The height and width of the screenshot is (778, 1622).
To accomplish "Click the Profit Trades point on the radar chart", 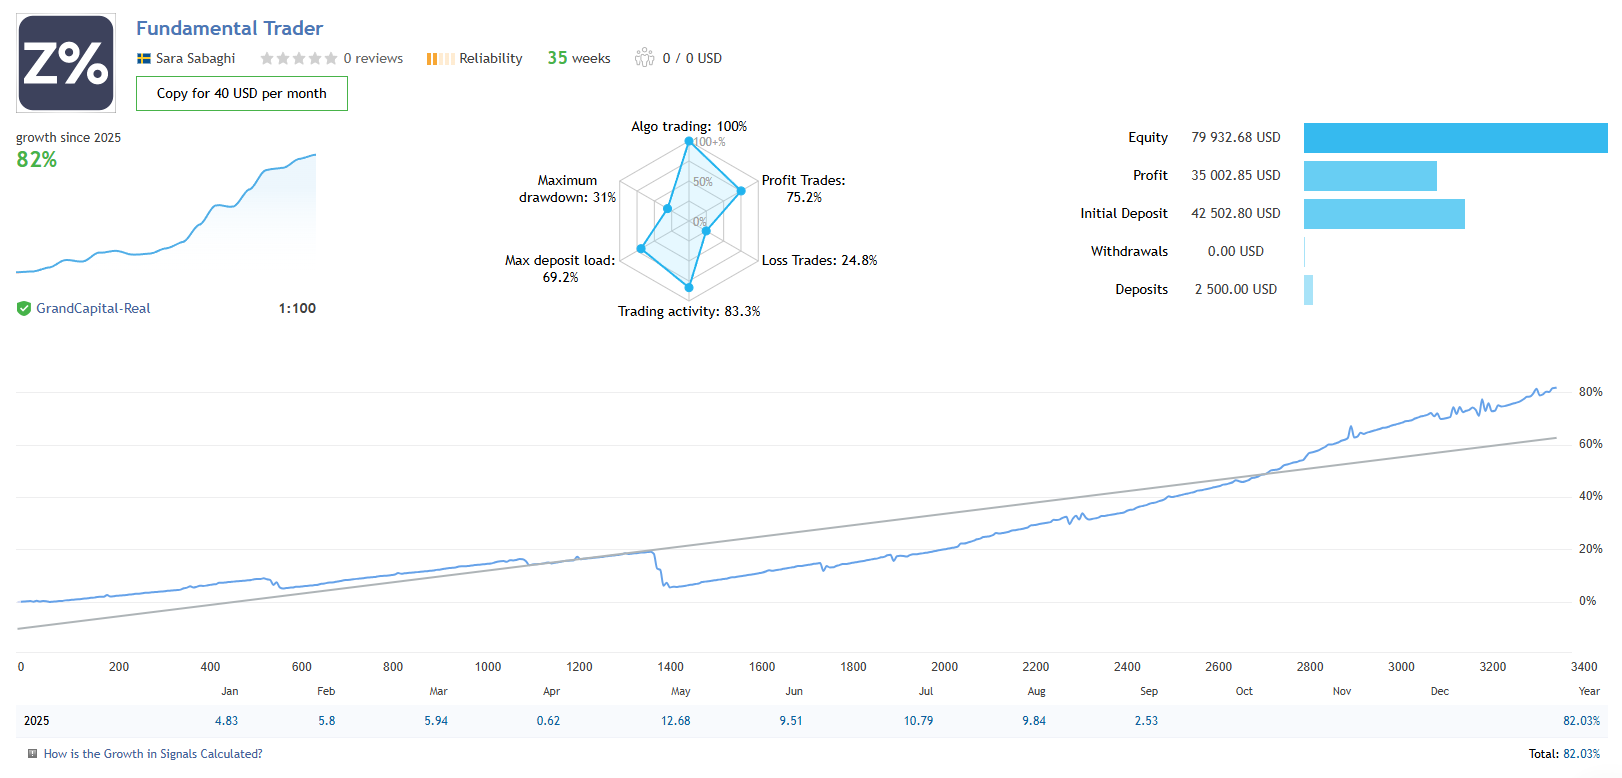I will [741, 190].
